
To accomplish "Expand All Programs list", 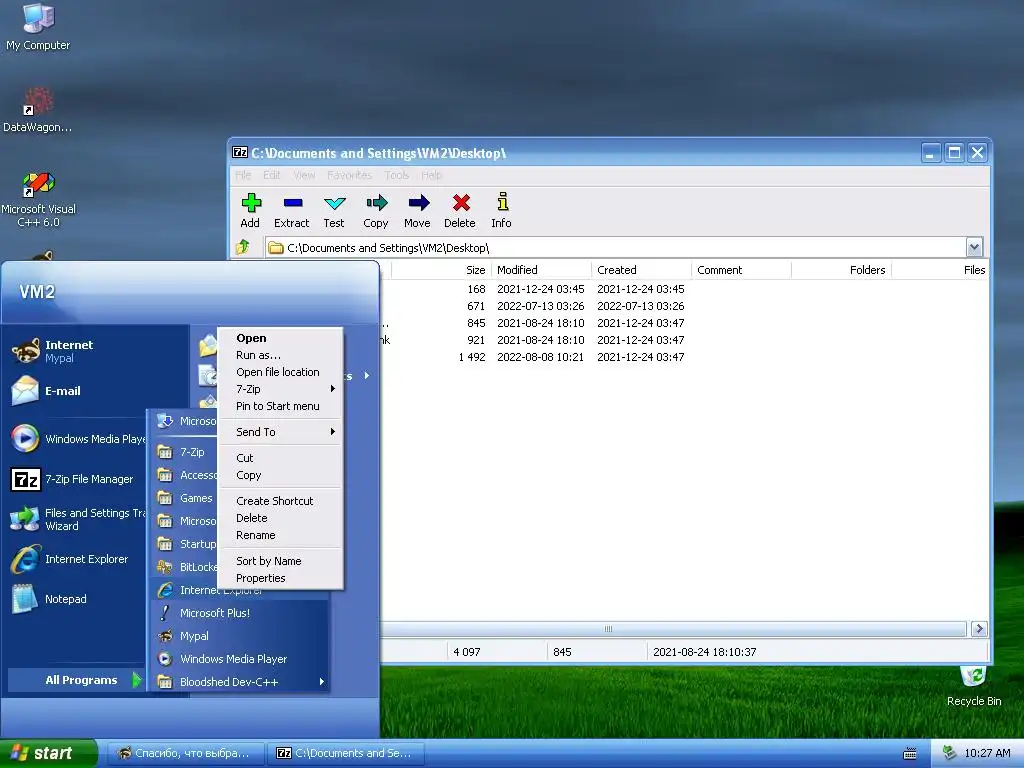I will (75, 680).
